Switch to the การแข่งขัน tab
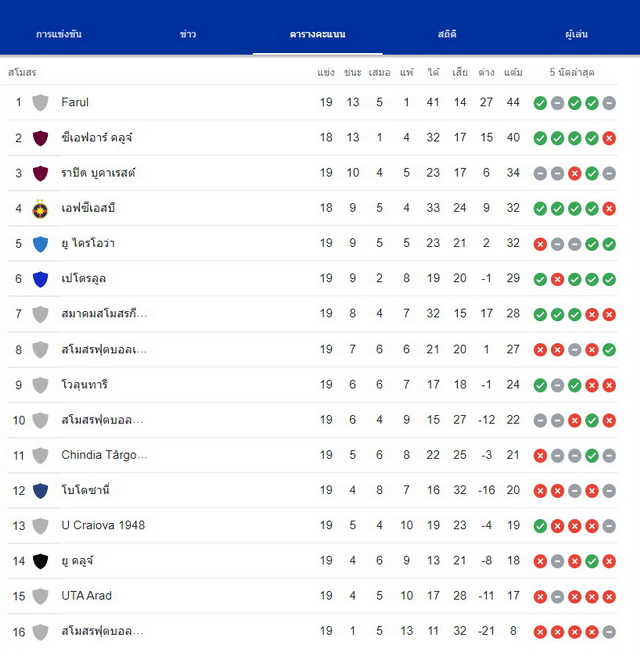 (59, 34)
